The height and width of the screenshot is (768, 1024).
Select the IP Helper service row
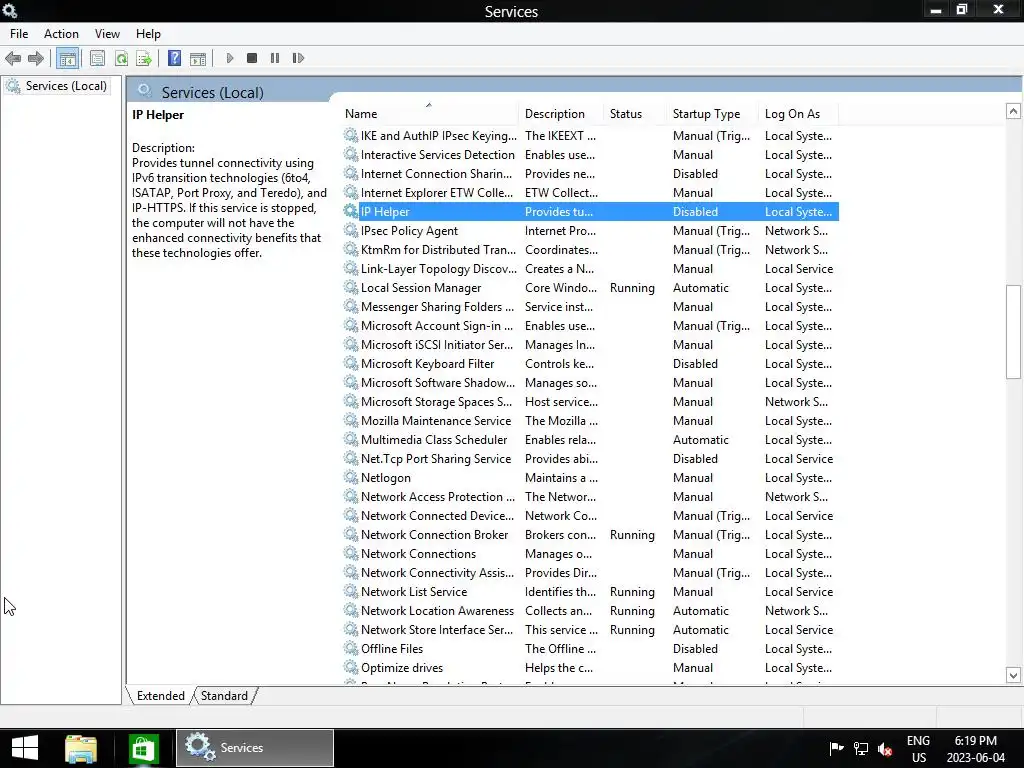click(x=590, y=212)
